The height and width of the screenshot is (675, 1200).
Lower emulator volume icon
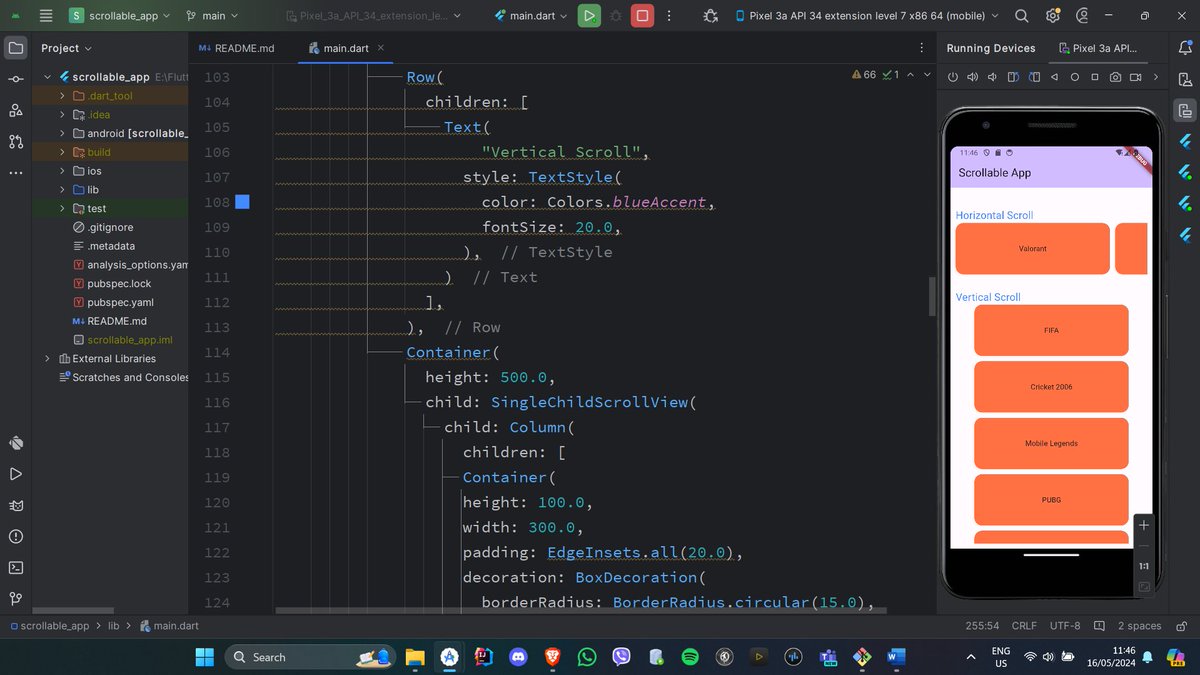992,77
